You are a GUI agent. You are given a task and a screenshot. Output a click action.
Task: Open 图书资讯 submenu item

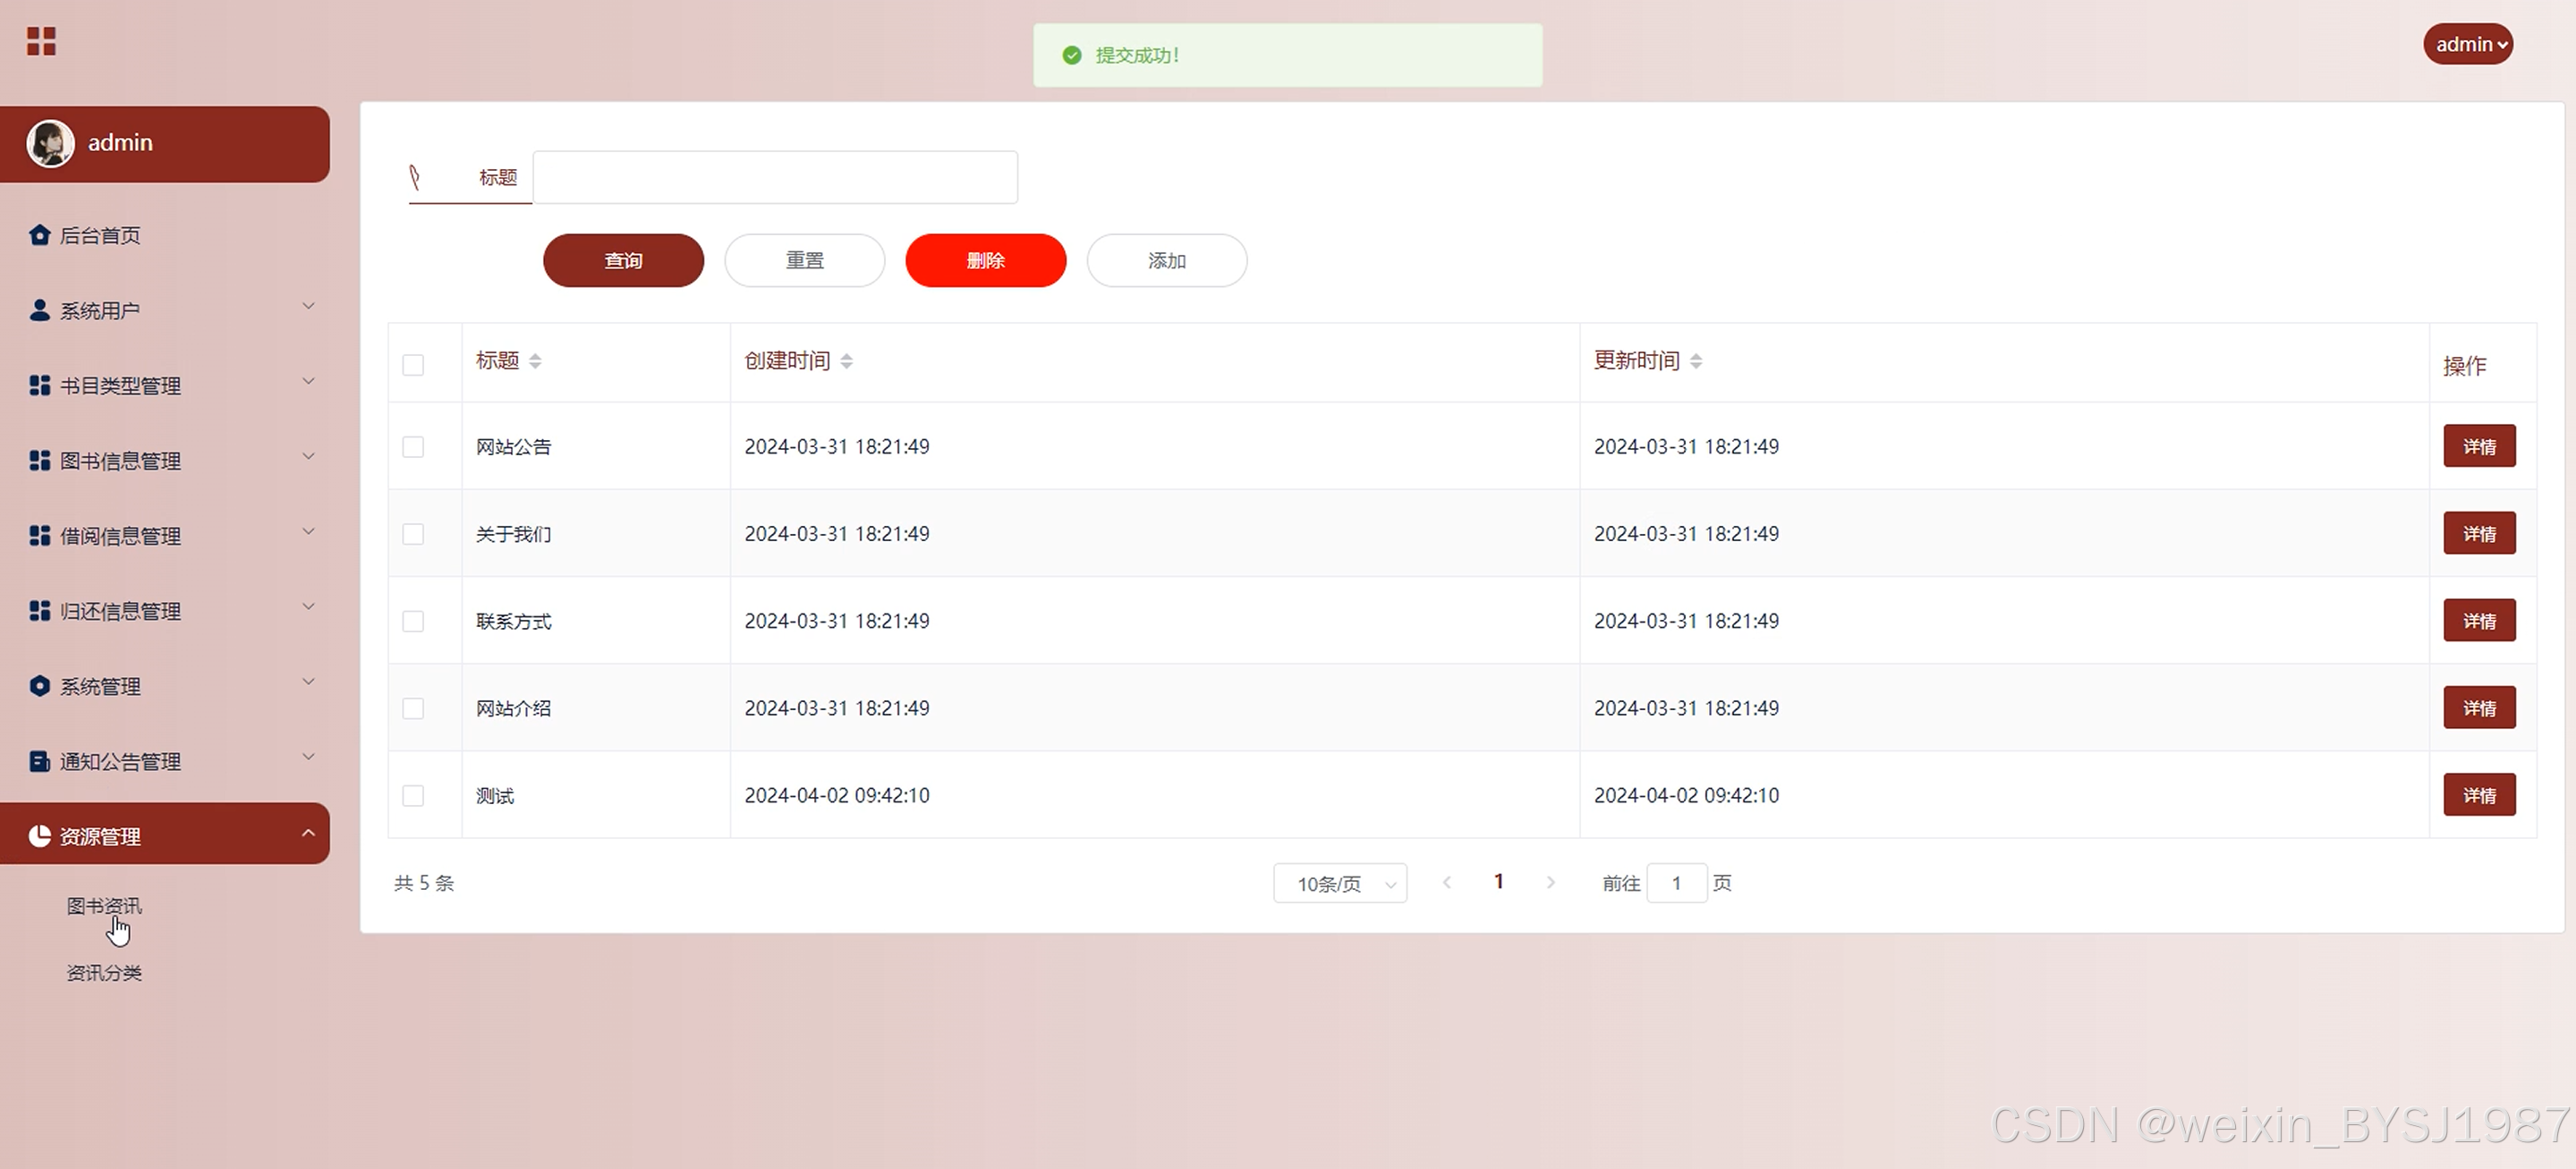[x=104, y=906]
